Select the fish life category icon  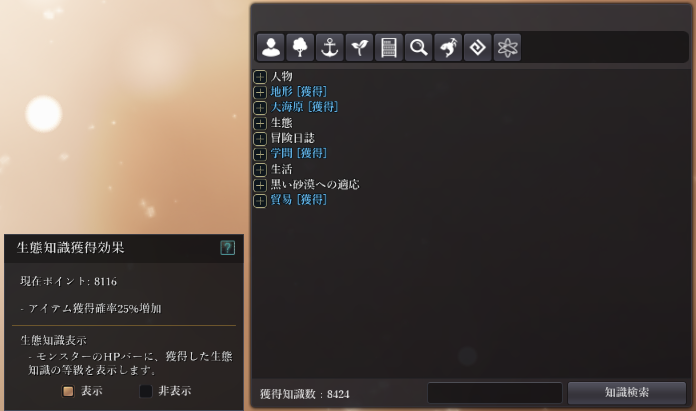pos(448,47)
